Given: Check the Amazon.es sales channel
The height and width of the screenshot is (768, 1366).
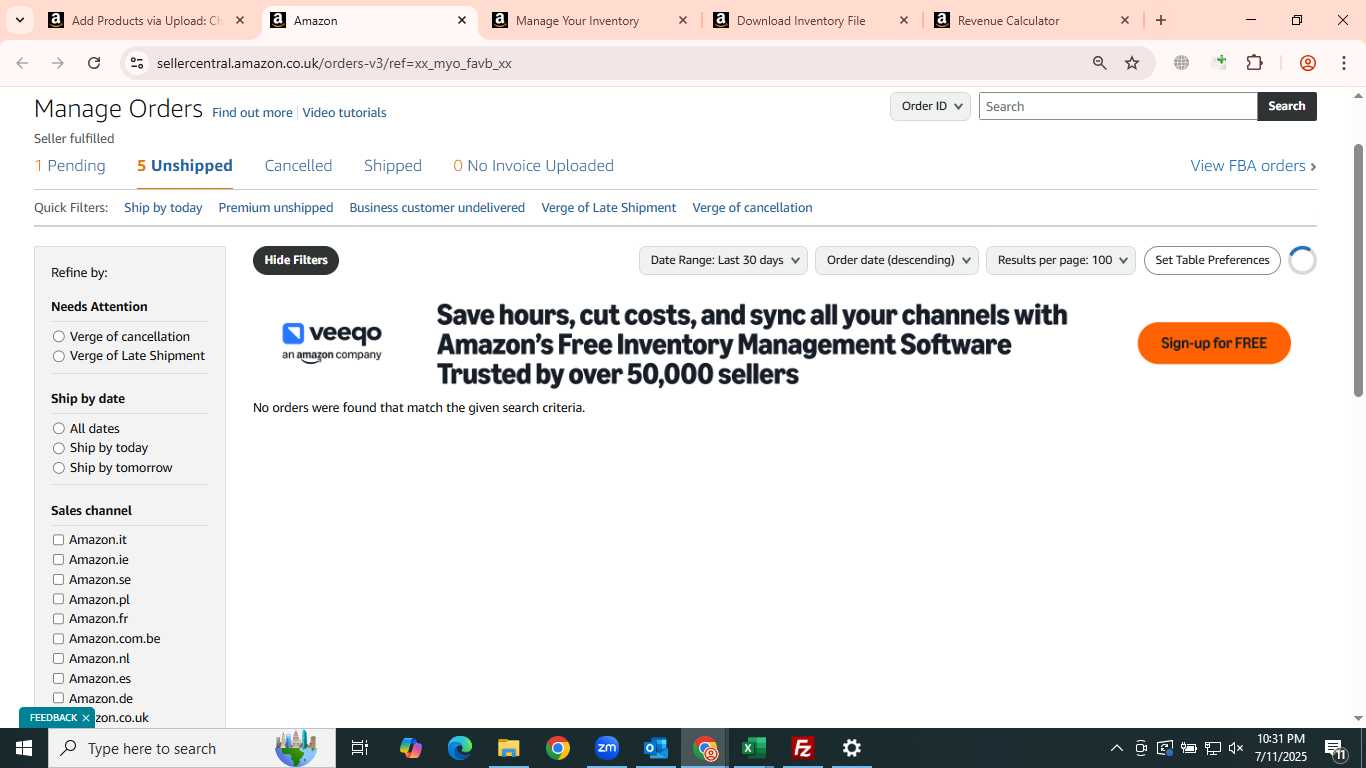Looking at the screenshot, I should (58, 679).
